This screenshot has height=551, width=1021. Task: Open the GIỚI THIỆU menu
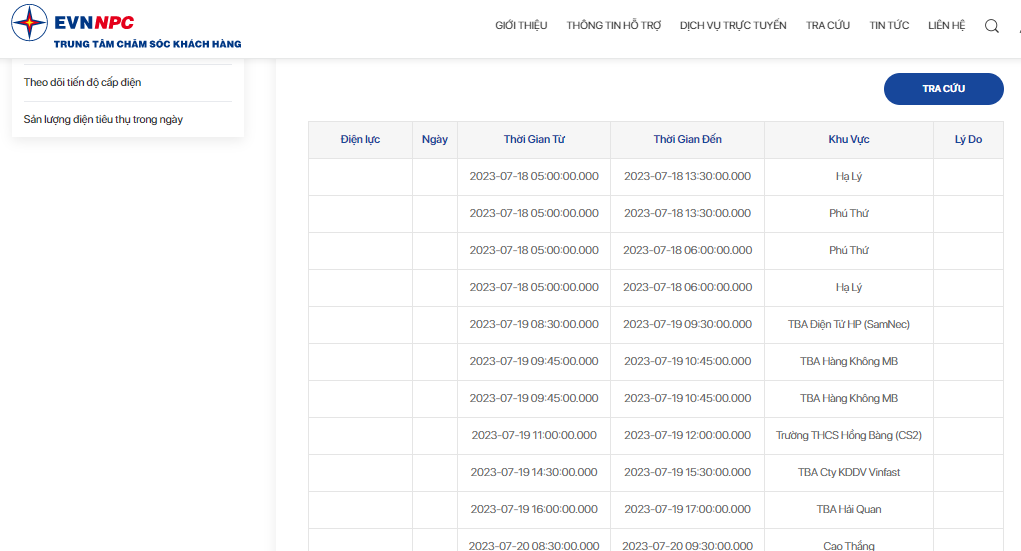point(521,25)
